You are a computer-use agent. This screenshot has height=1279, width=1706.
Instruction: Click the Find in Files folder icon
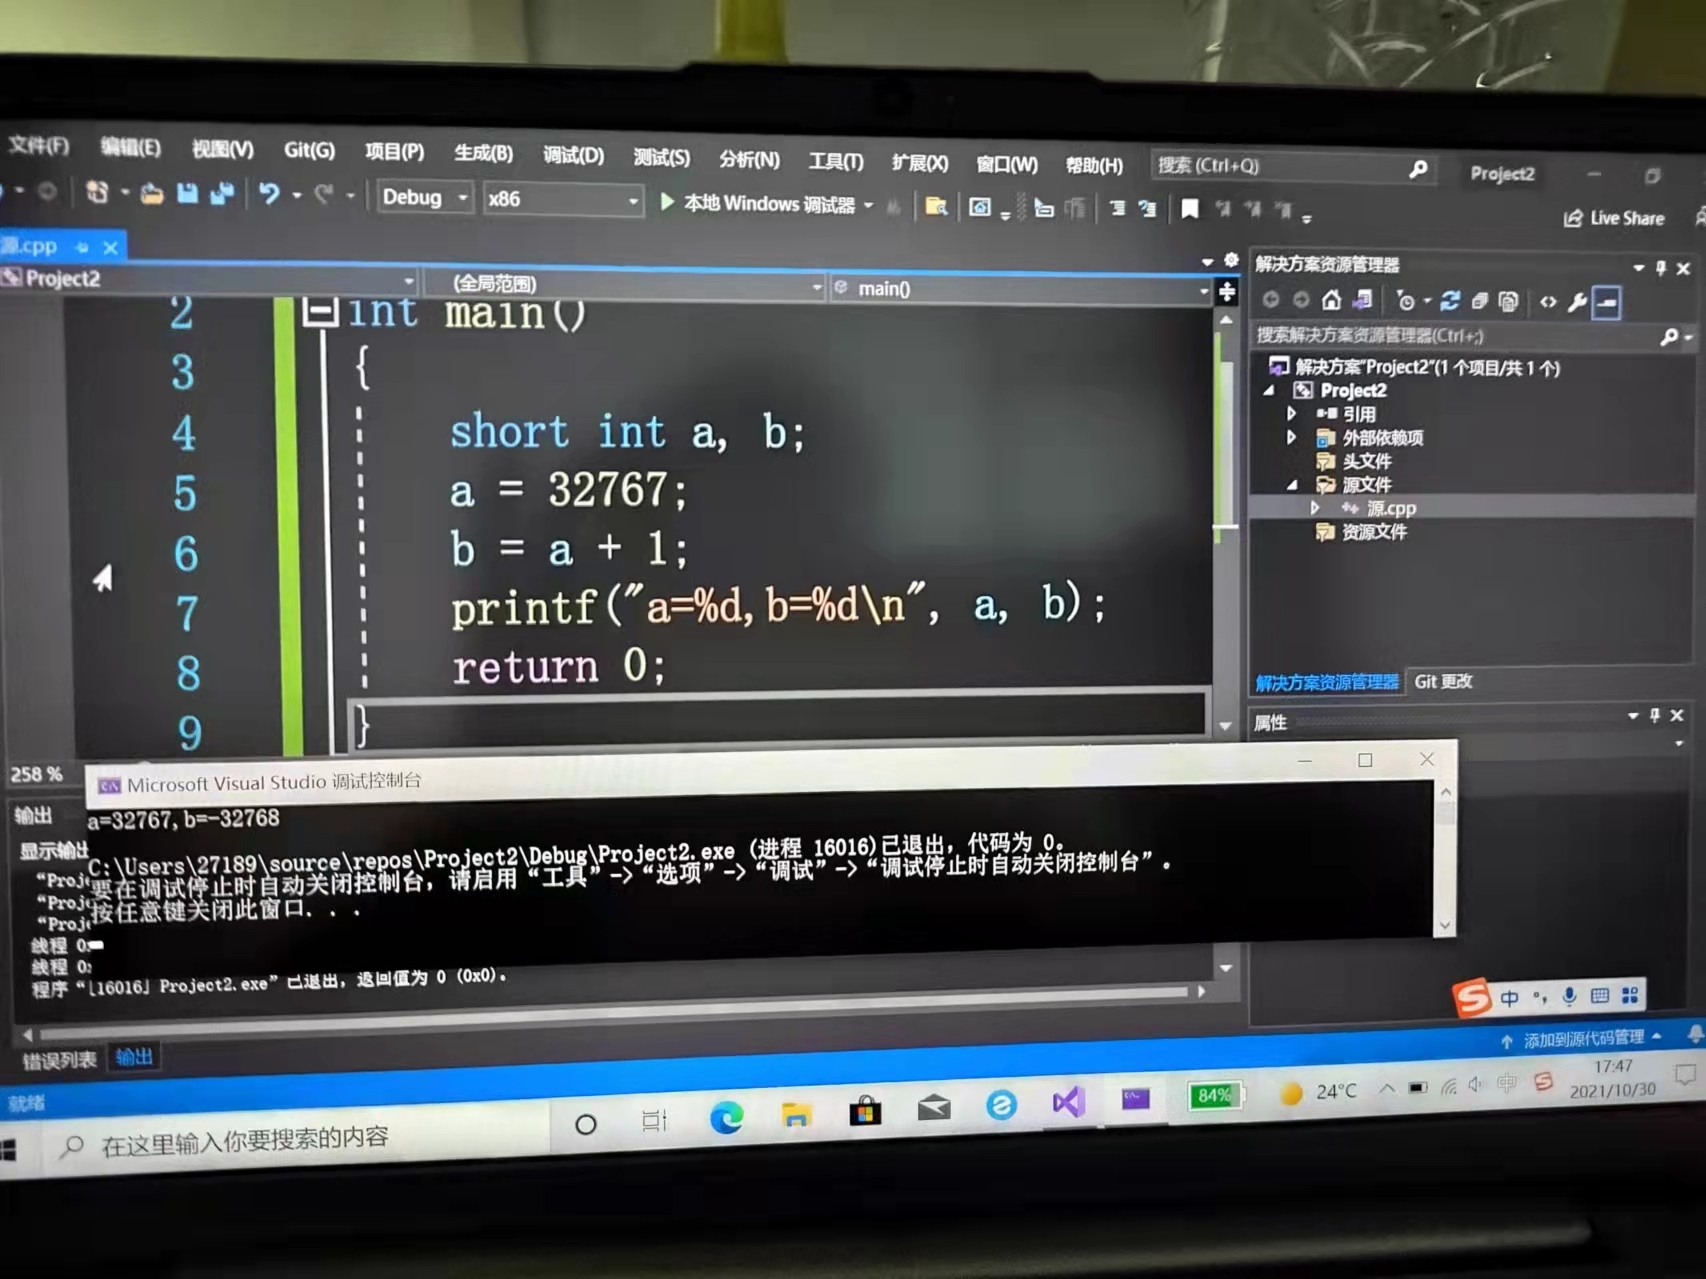click(x=936, y=207)
